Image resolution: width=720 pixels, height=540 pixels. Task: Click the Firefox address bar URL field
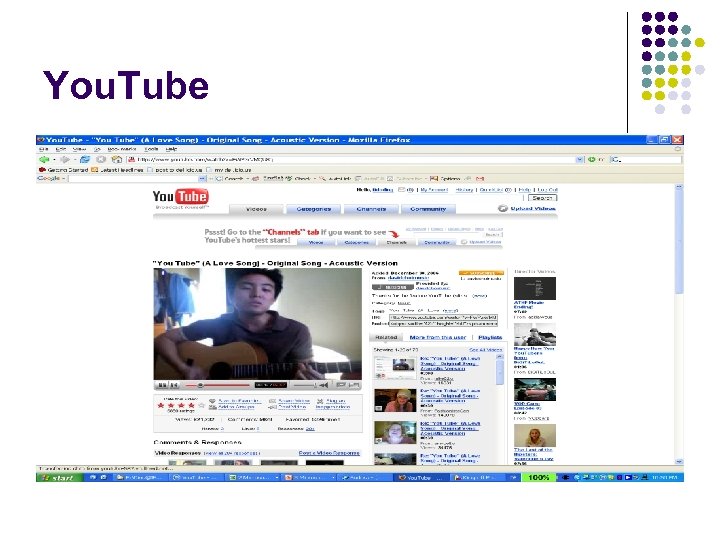click(x=352, y=159)
